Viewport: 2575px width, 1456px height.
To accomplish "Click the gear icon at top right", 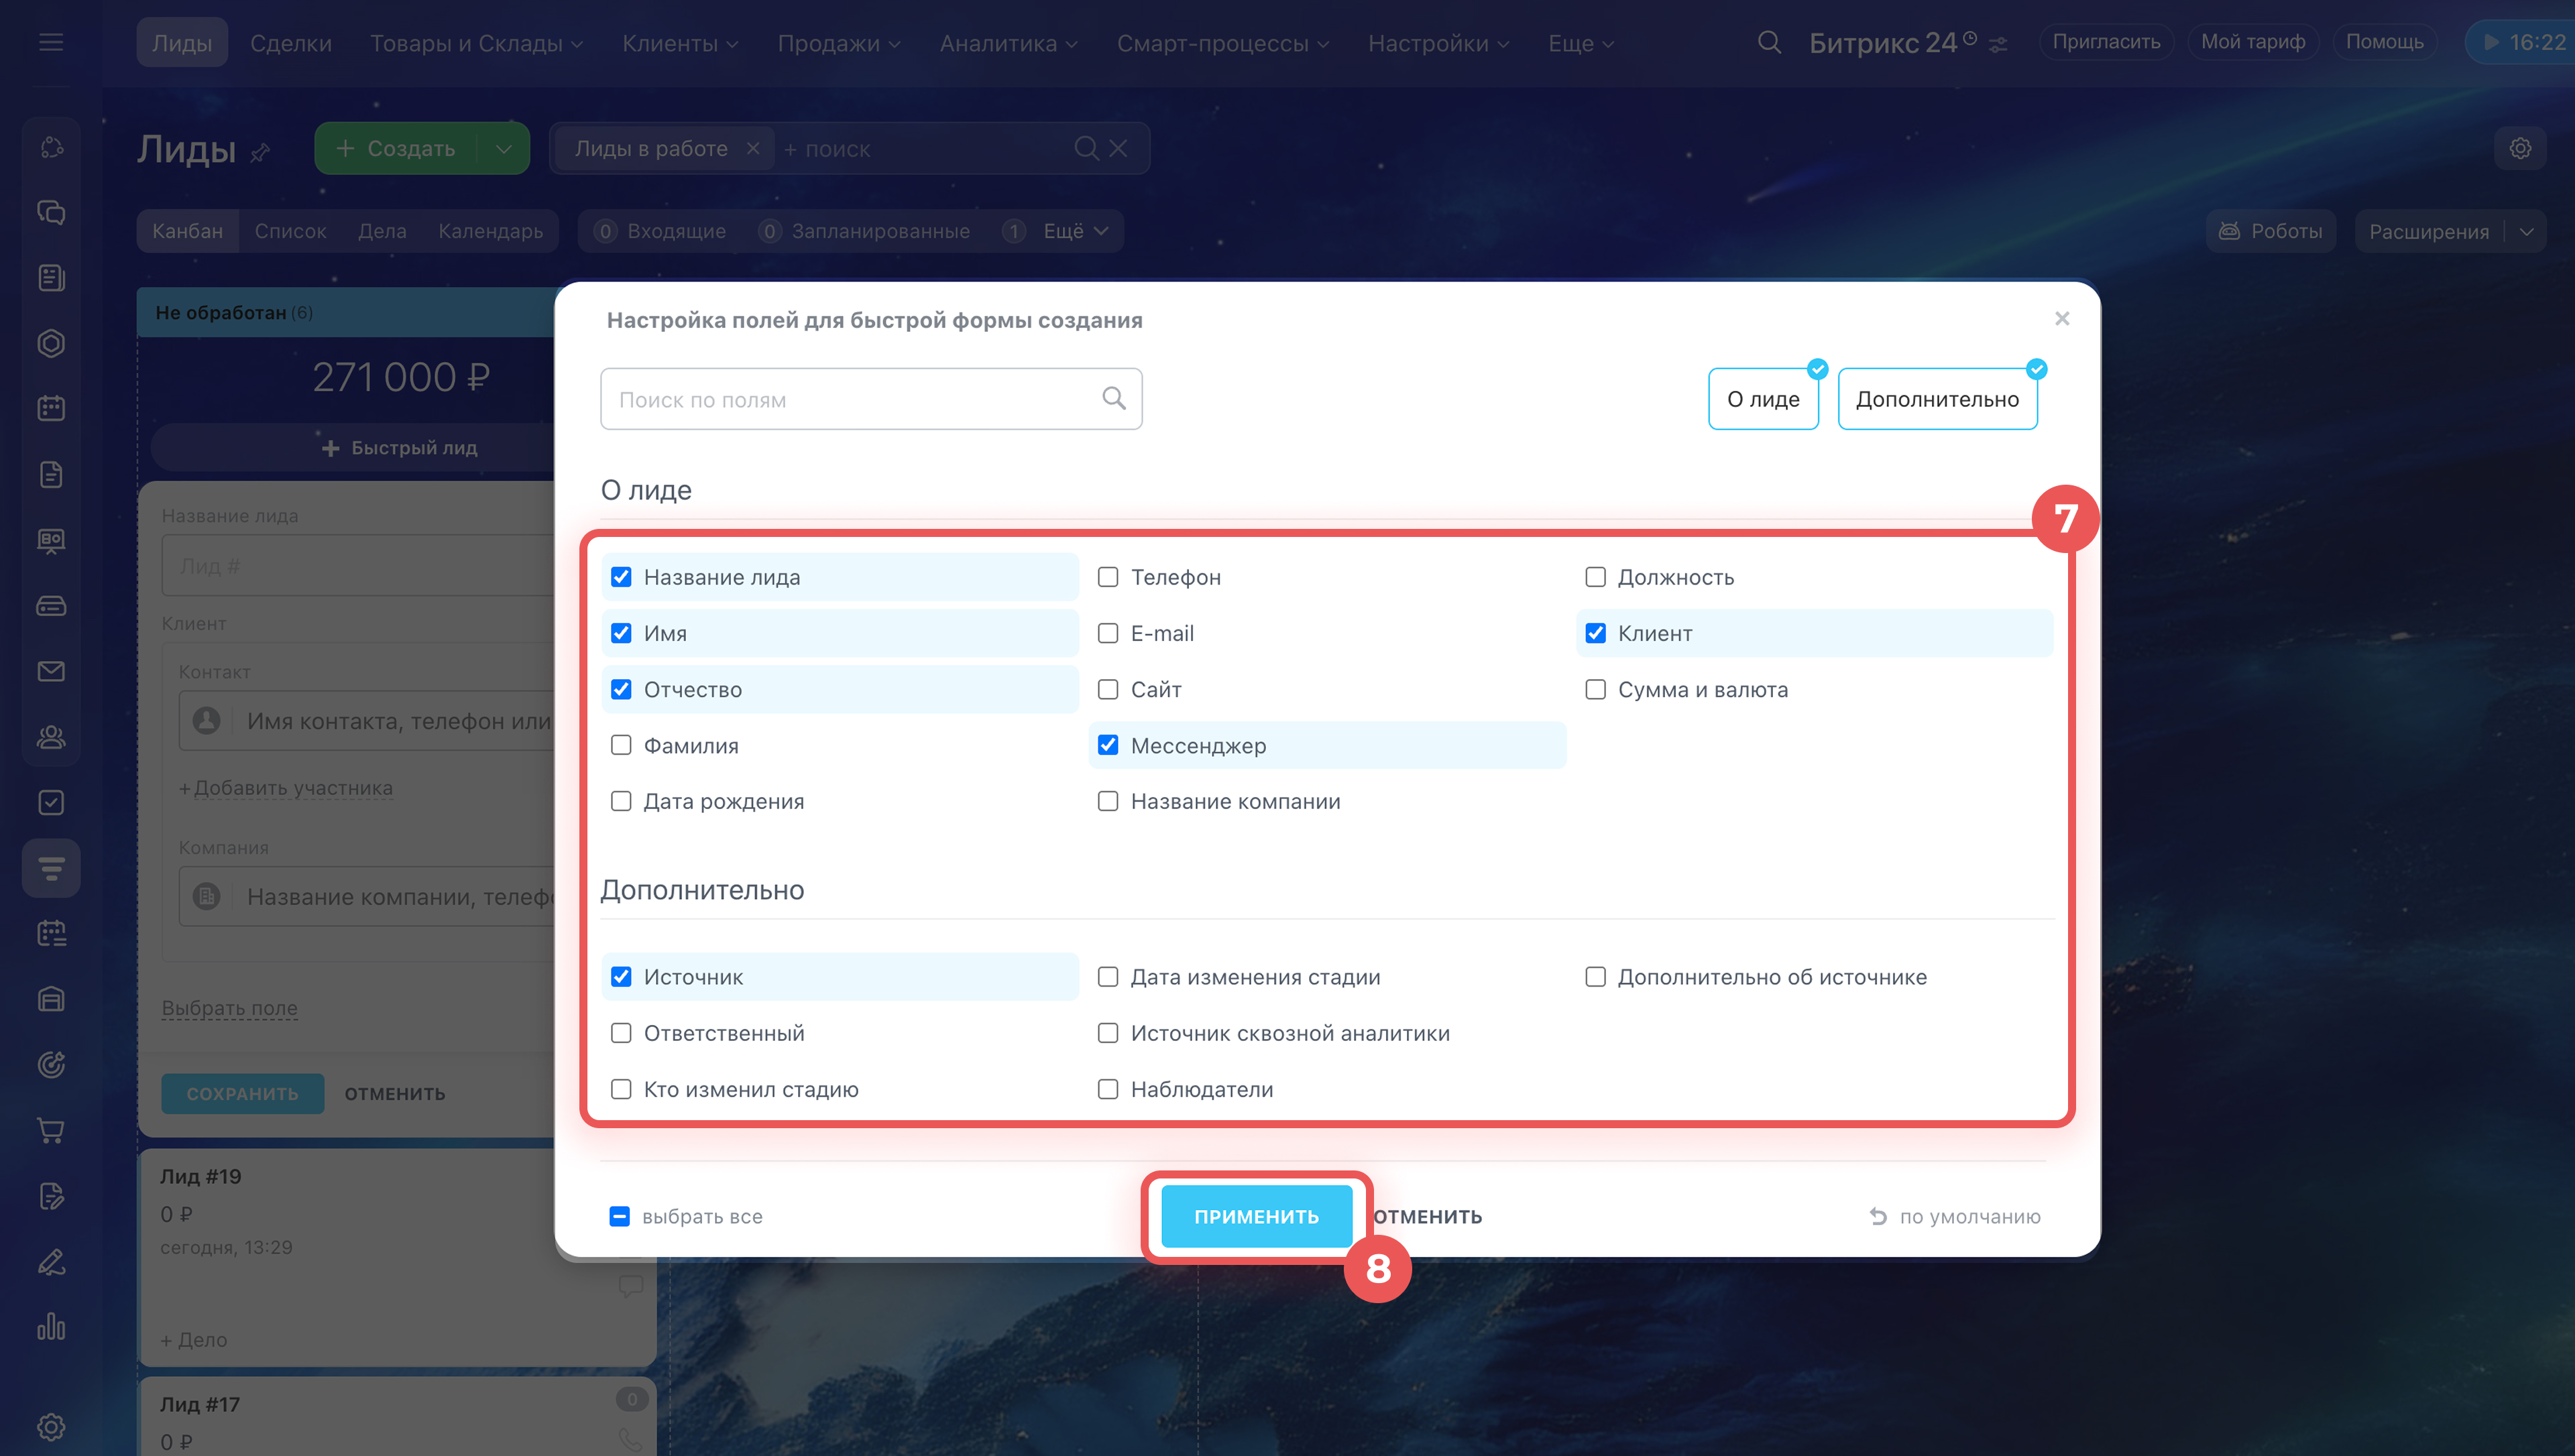I will pyautogui.click(x=2520, y=148).
